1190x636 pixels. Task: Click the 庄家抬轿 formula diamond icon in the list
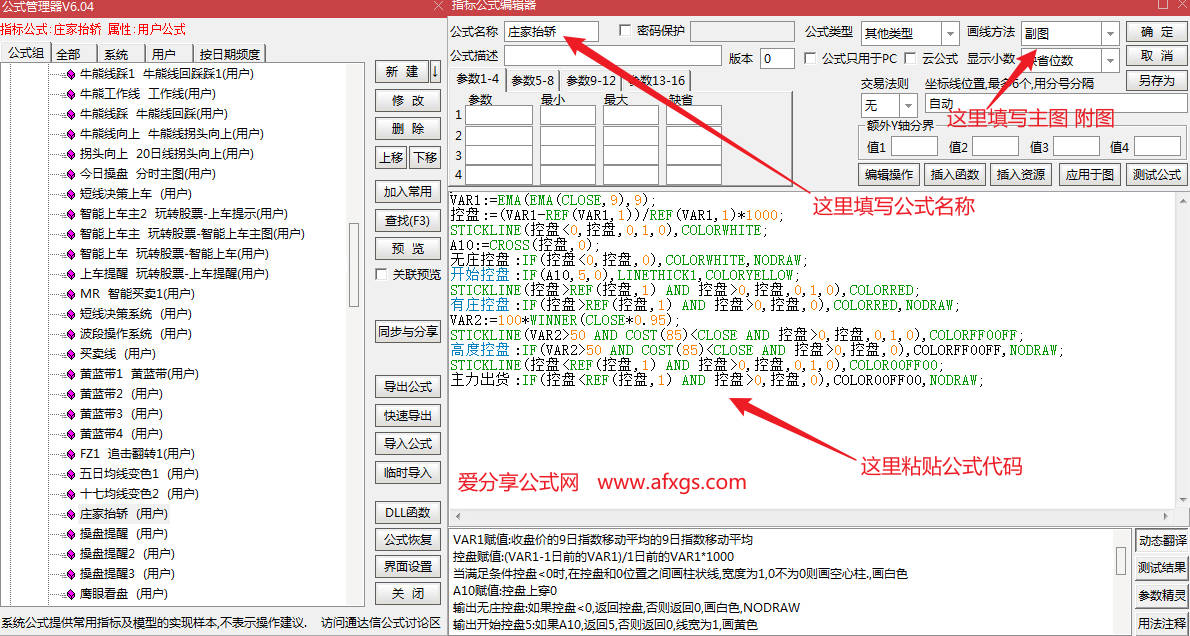coord(70,514)
